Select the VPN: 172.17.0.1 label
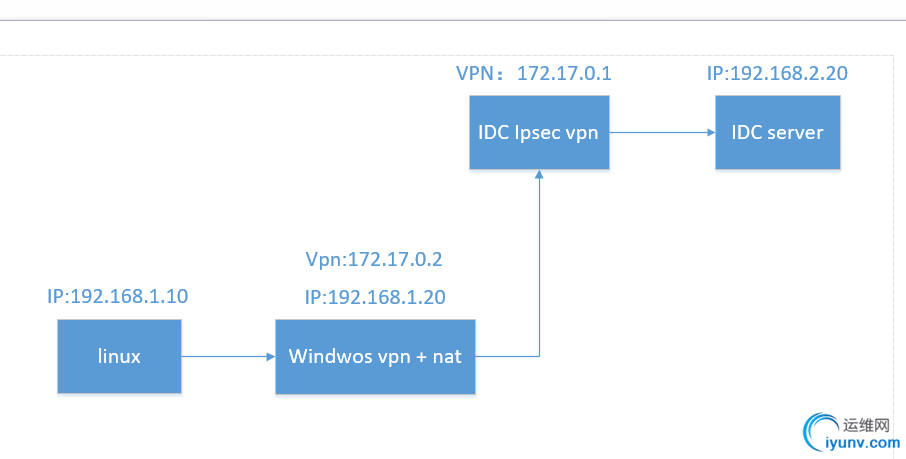The height and width of the screenshot is (459, 906). 533,73
